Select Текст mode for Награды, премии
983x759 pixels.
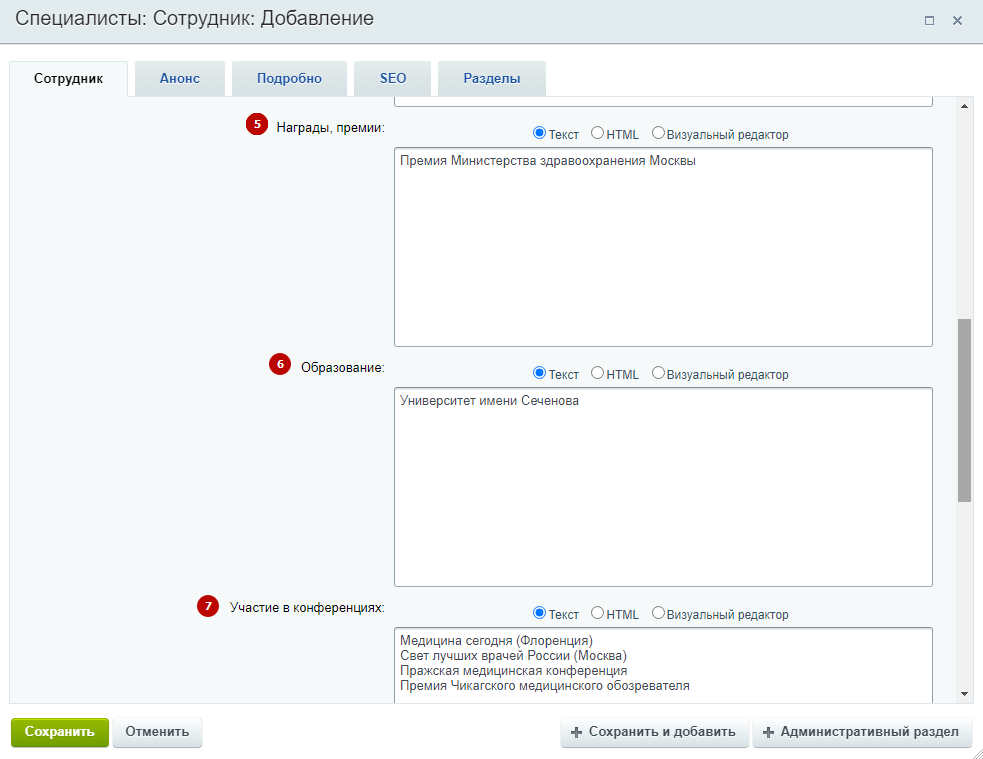pyautogui.click(x=539, y=133)
